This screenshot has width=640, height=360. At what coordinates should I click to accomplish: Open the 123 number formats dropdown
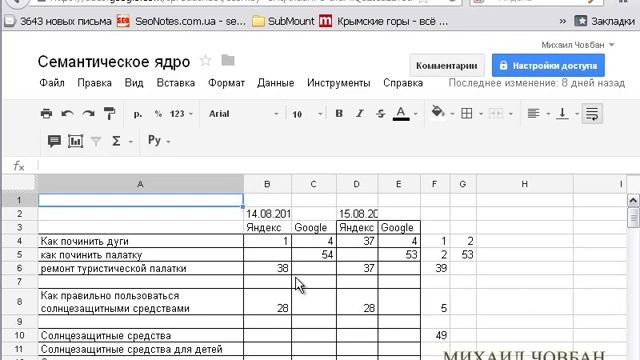point(181,114)
